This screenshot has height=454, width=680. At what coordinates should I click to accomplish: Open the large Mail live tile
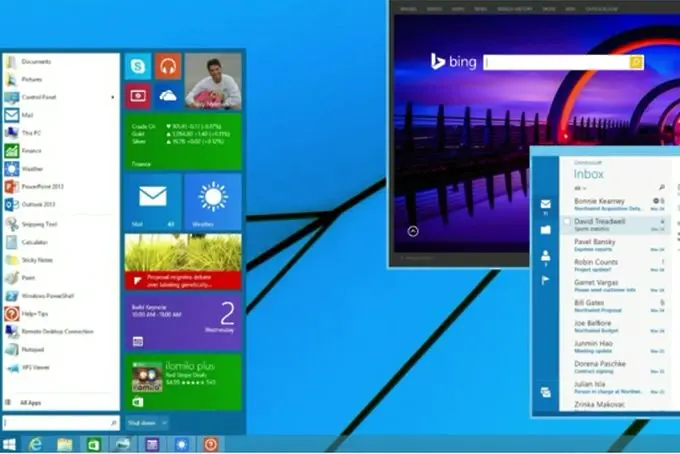point(153,202)
